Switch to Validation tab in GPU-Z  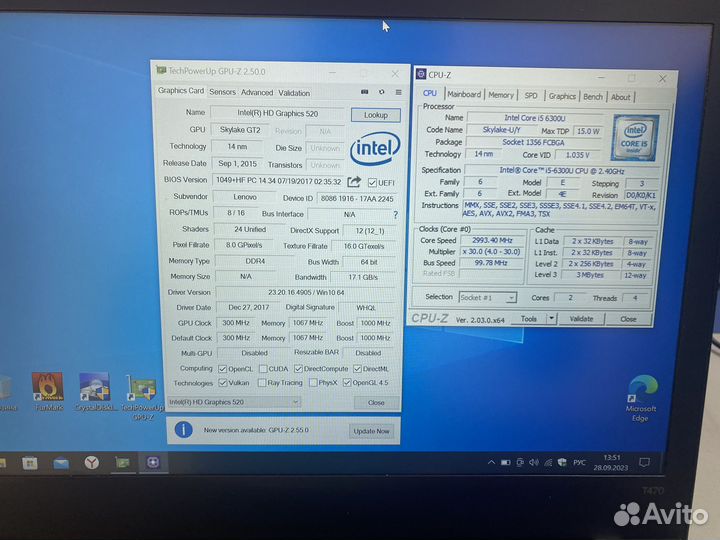pos(294,93)
